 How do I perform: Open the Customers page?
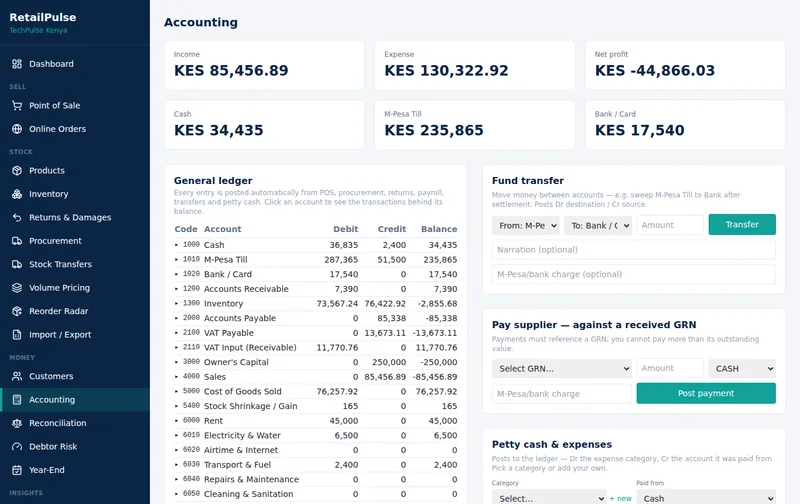(x=75, y=376)
